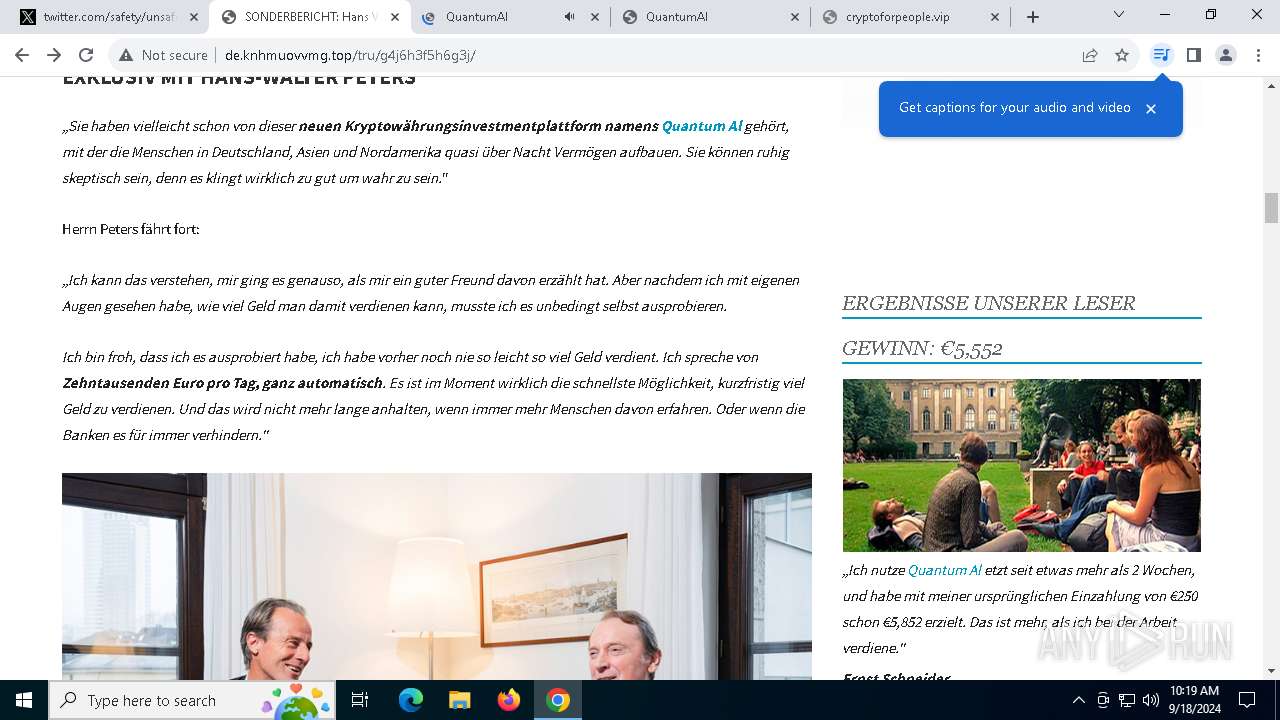This screenshot has width=1280, height=720.
Task: Click the interview photo of two men
Action: [x=437, y=576]
